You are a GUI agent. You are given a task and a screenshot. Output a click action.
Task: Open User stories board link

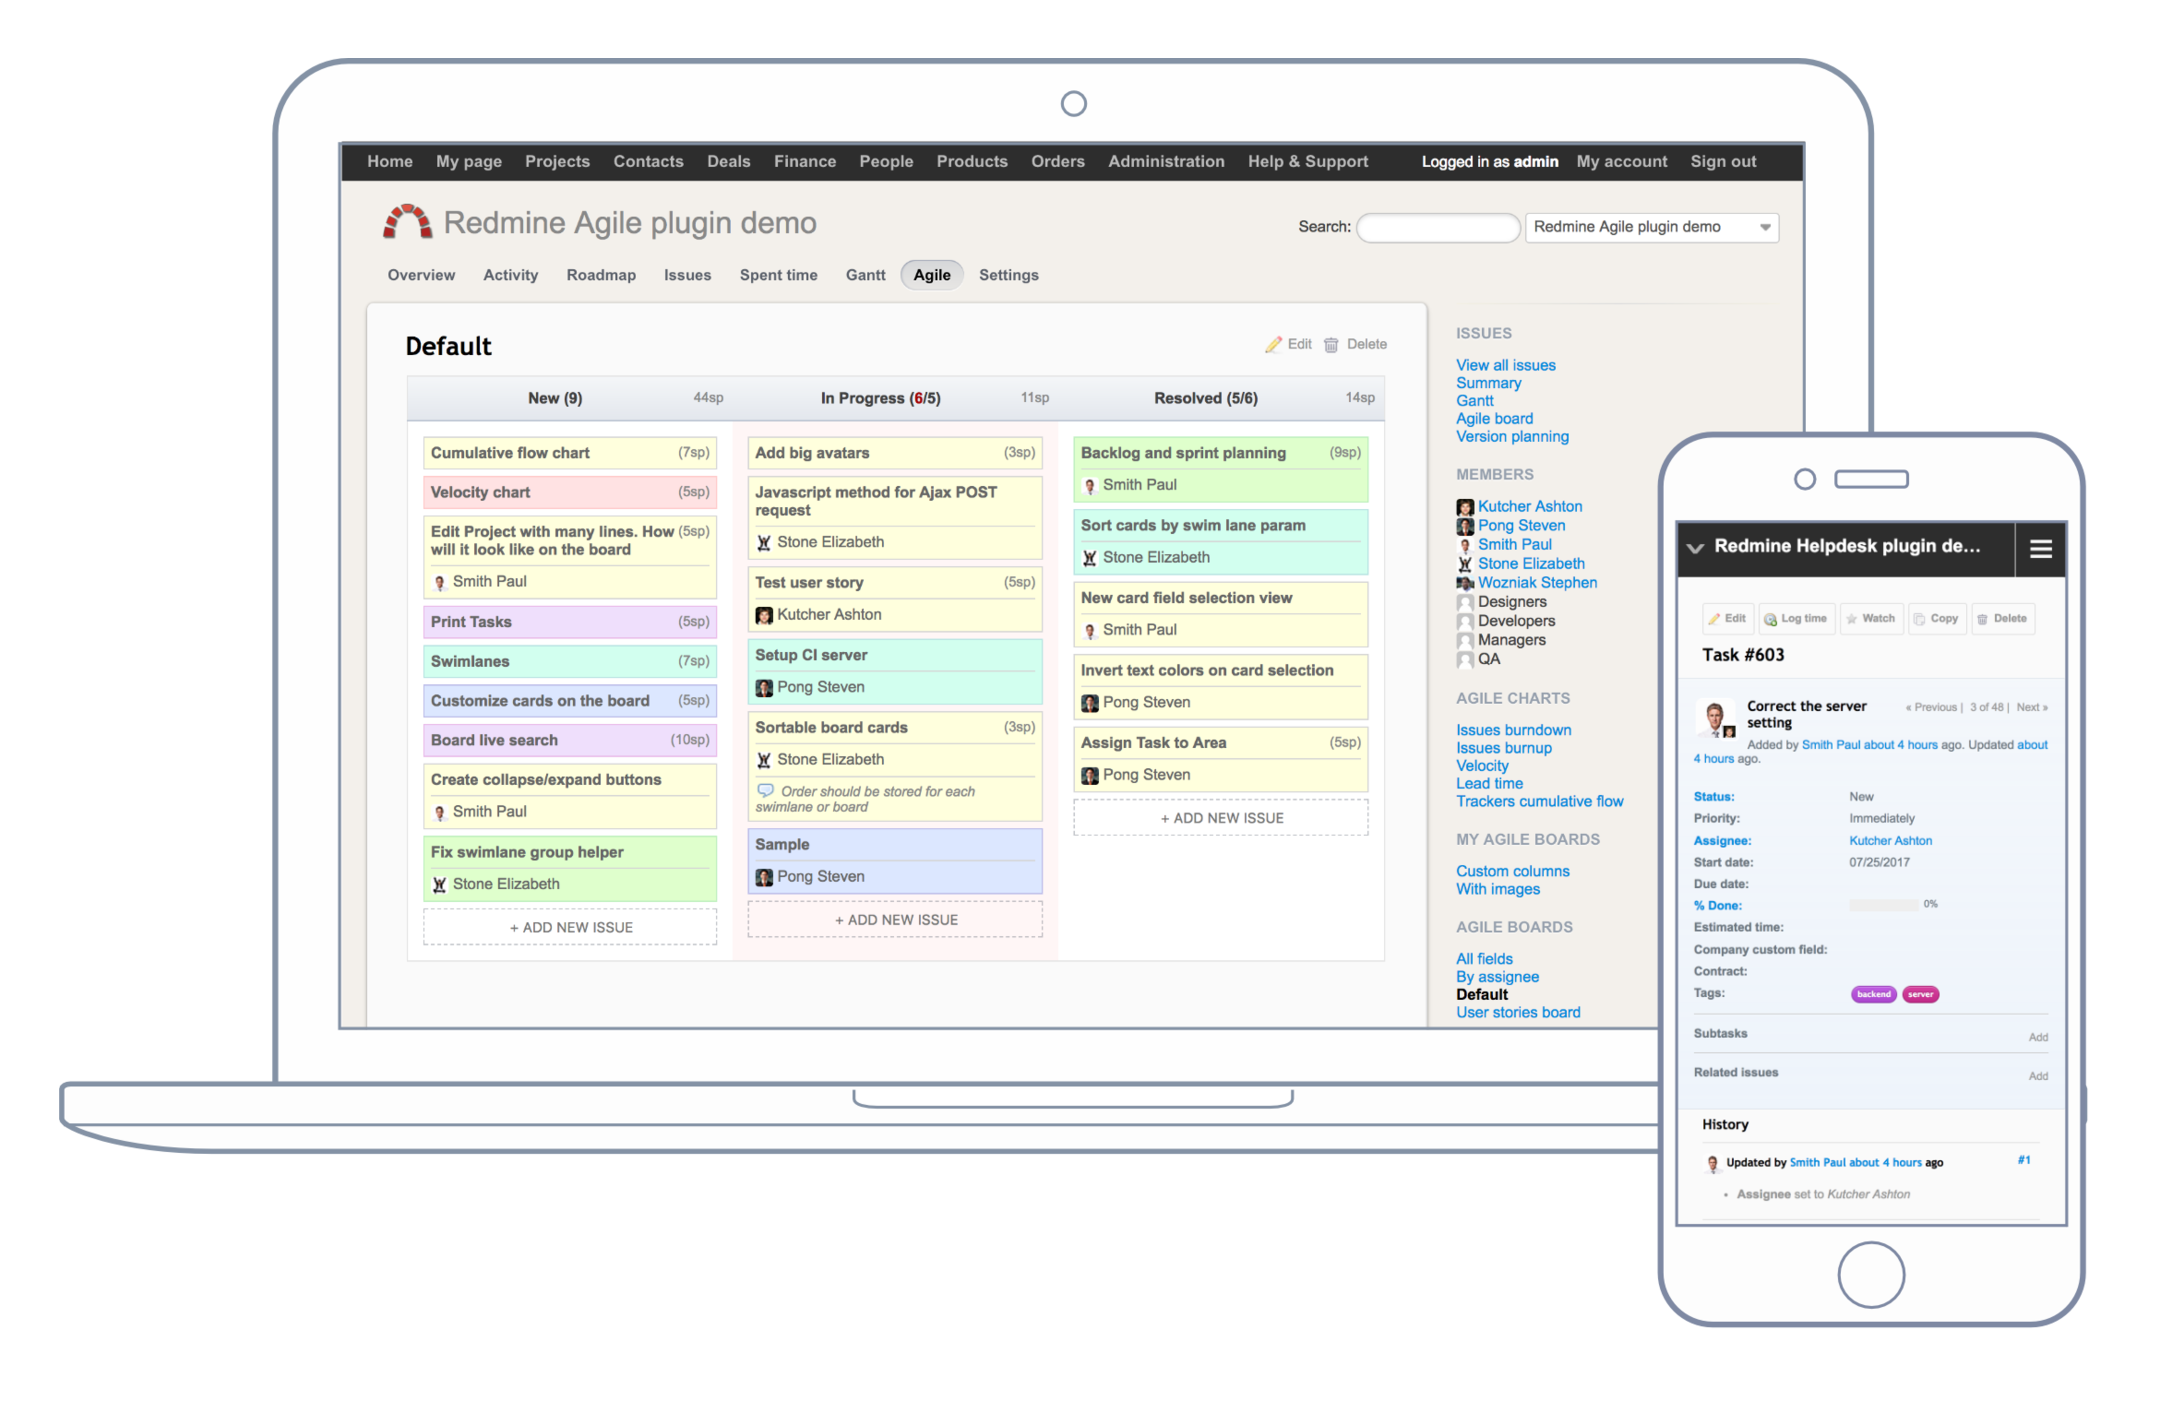tap(1518, 1012)
